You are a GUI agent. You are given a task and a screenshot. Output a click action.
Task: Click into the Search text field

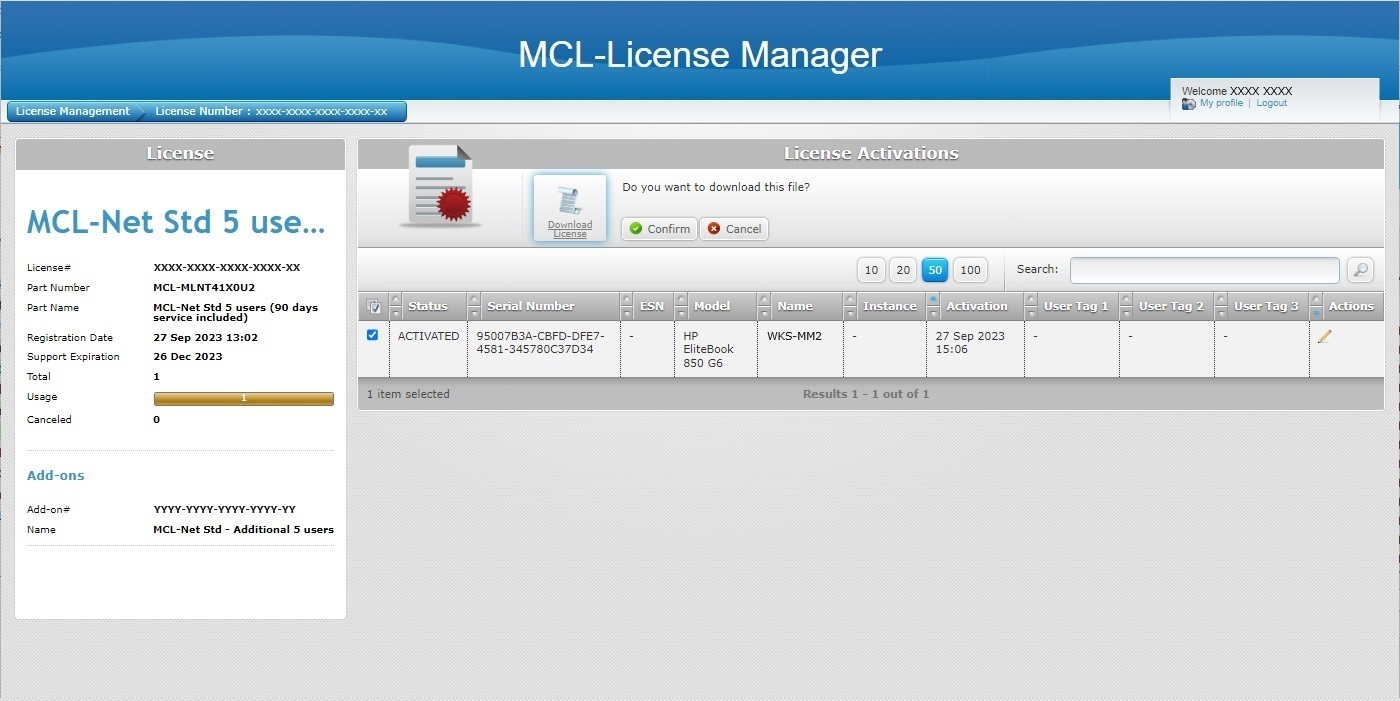[1204, 270]
